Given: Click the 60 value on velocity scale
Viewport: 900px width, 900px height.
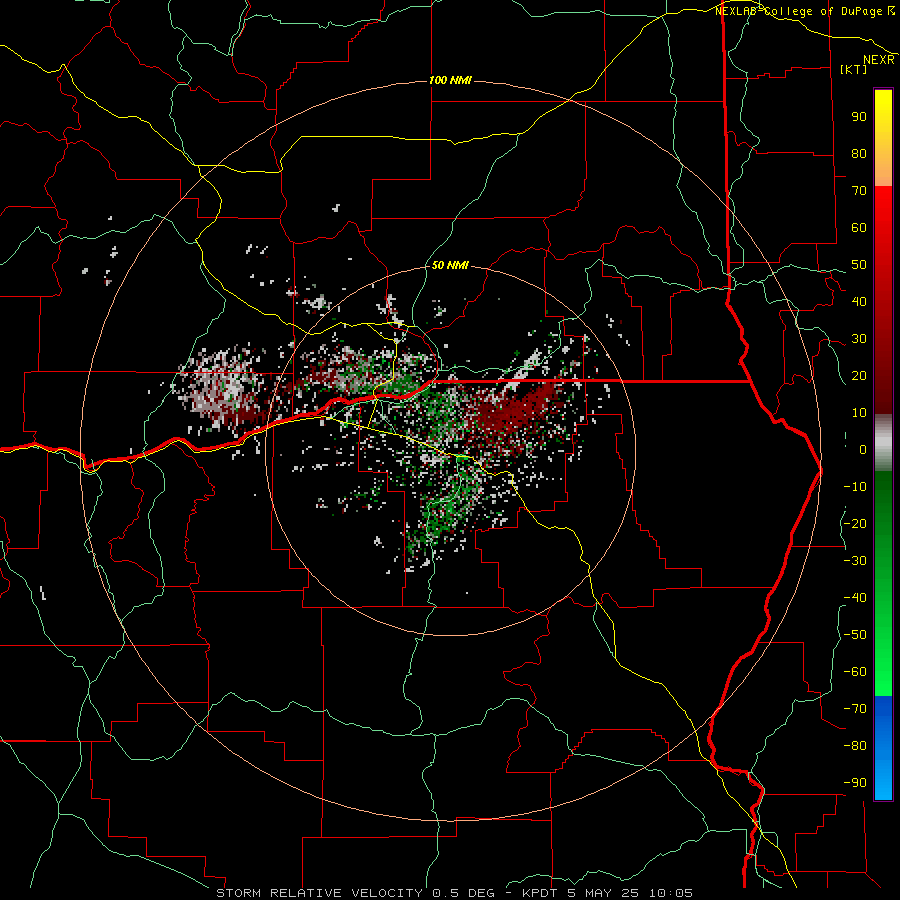Looking at the screenshot, I should [859, 228].
